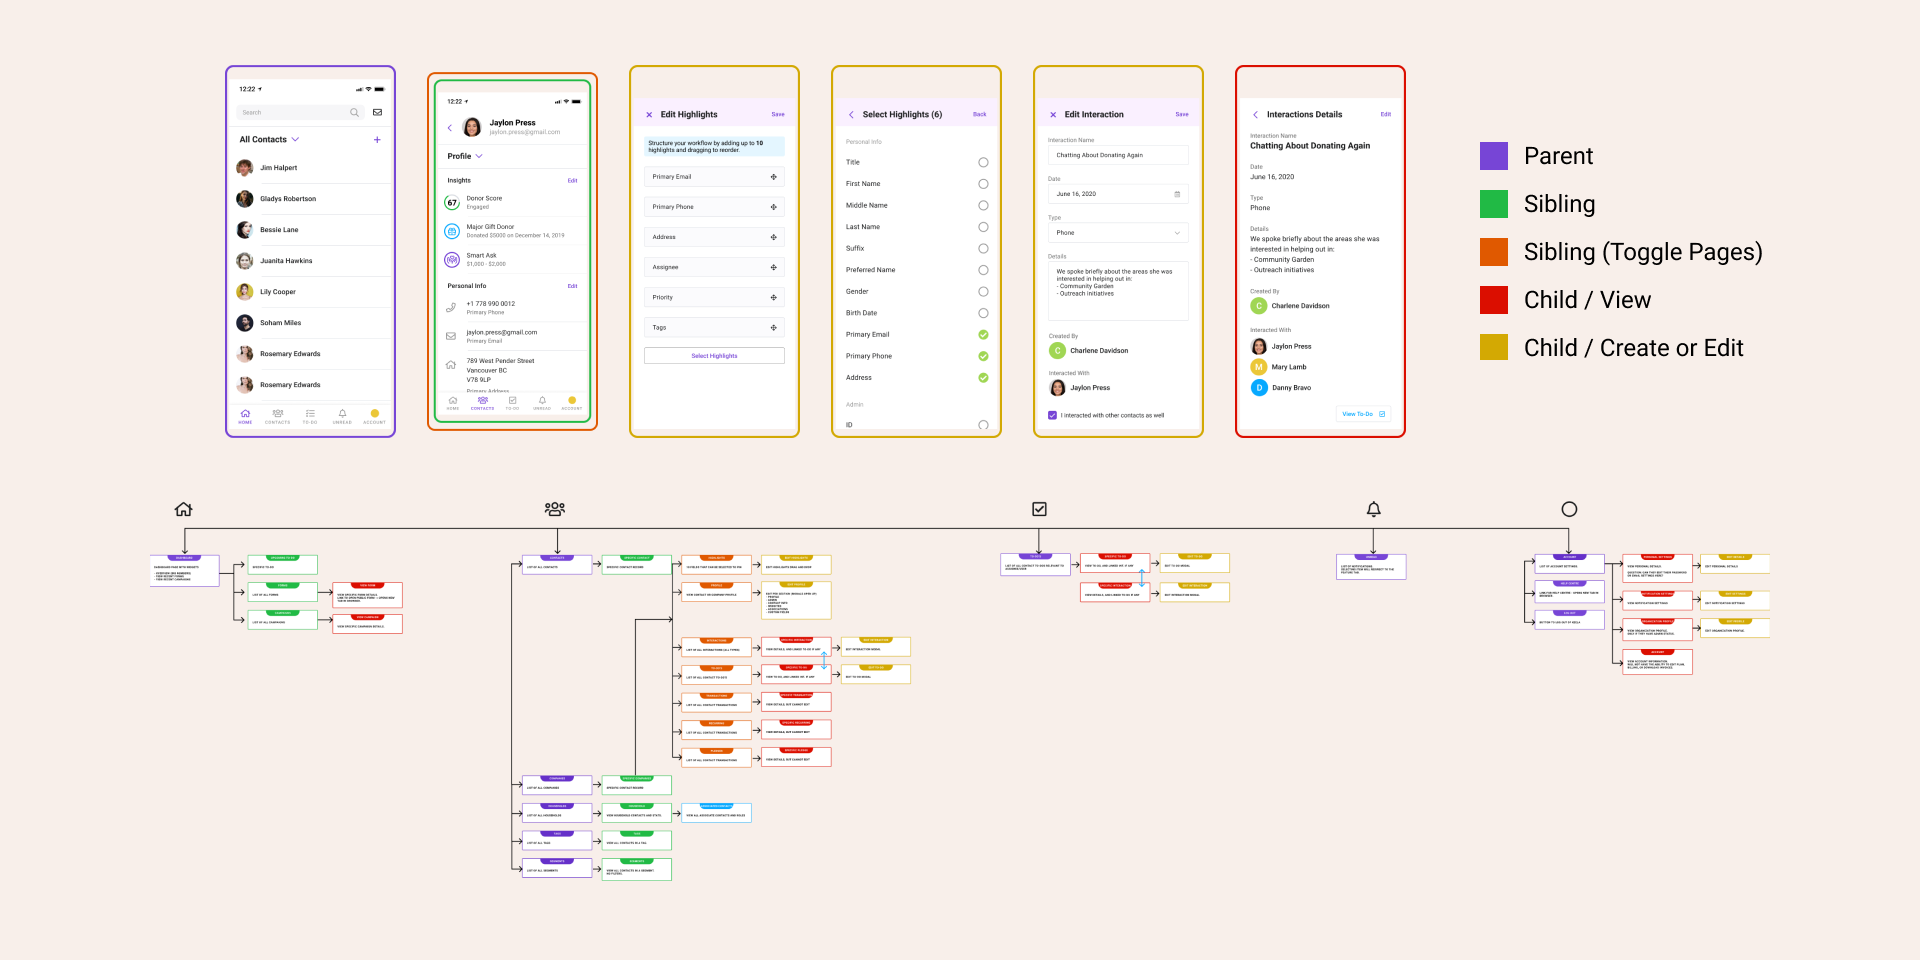Click the reorder handle on Assignee row

(x=773, y=267)
